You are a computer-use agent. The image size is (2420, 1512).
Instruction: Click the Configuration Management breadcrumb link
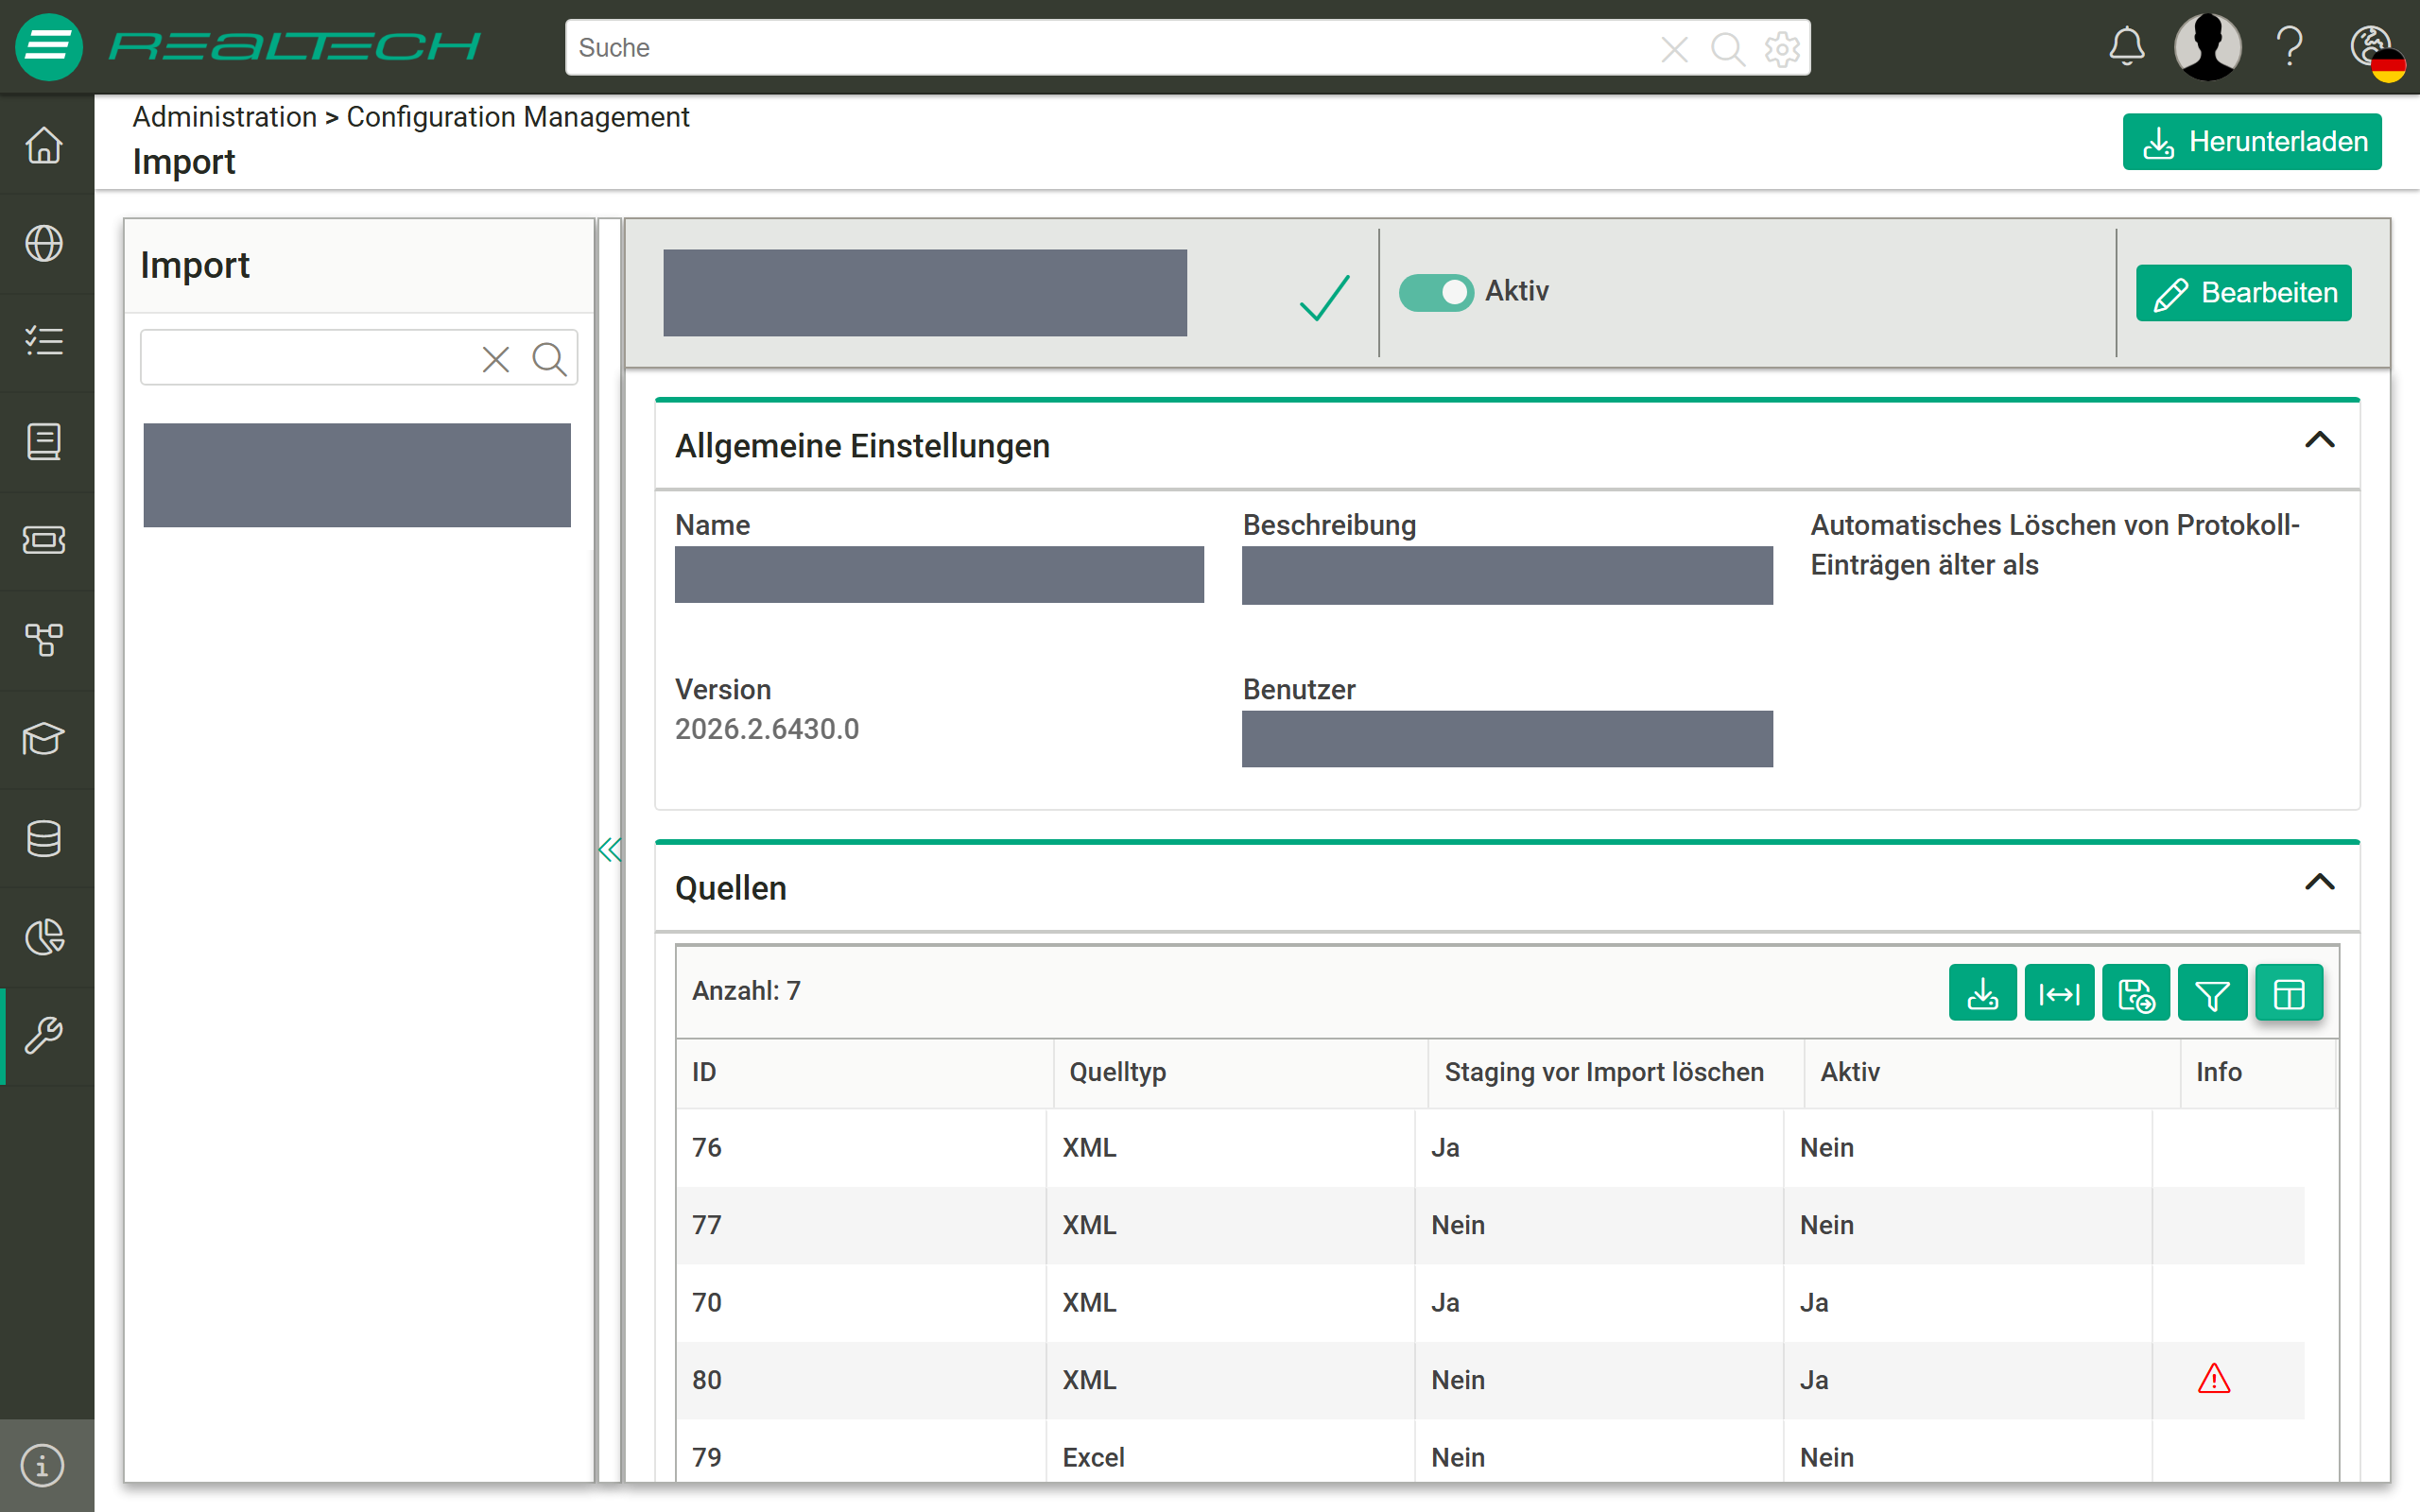click(517, 117)
